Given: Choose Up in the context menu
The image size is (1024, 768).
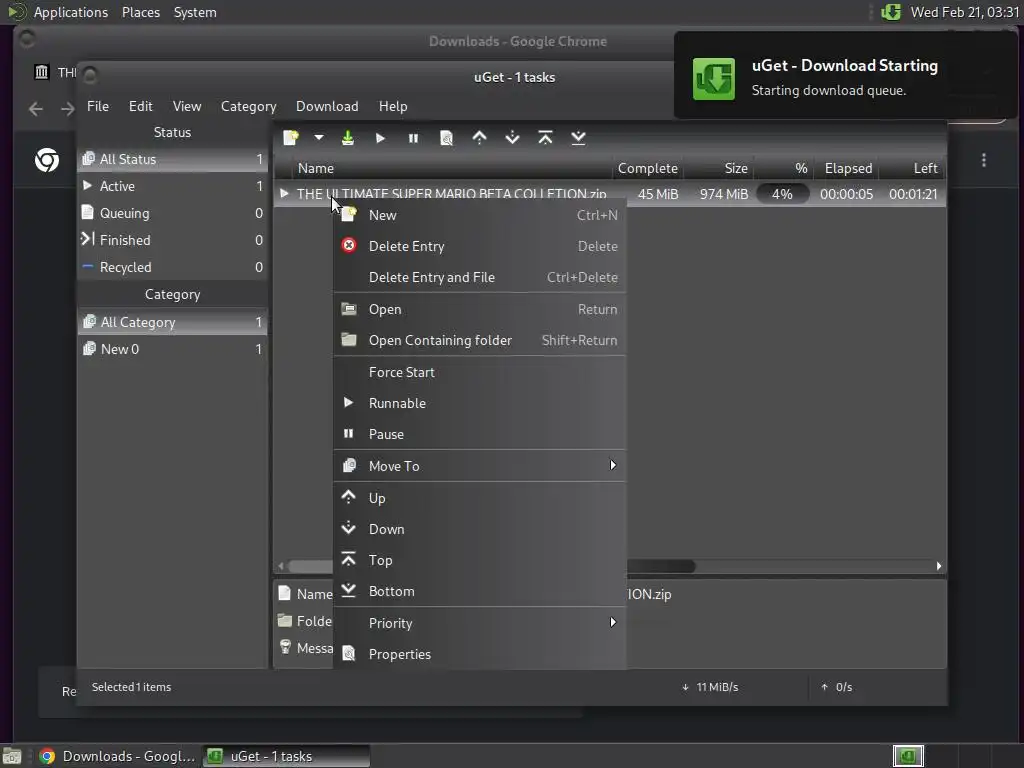Looking at the screenshot, I should (479, 498).
